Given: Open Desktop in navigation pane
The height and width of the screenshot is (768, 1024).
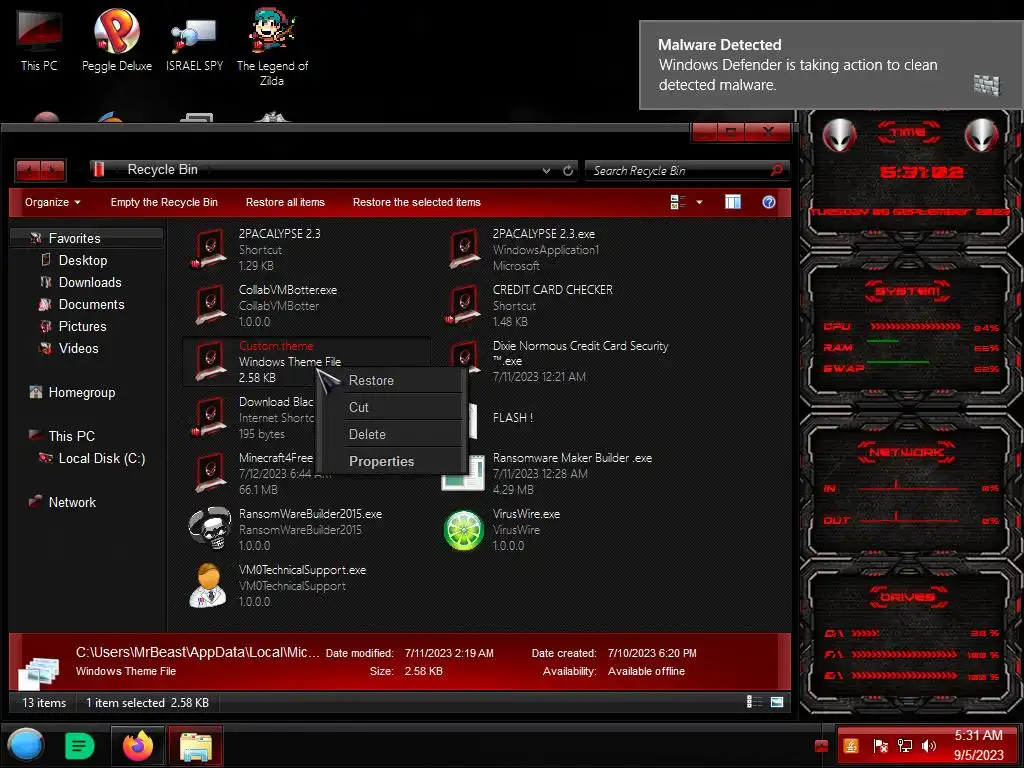Looking at the screenshot, I should pos(83,260).
